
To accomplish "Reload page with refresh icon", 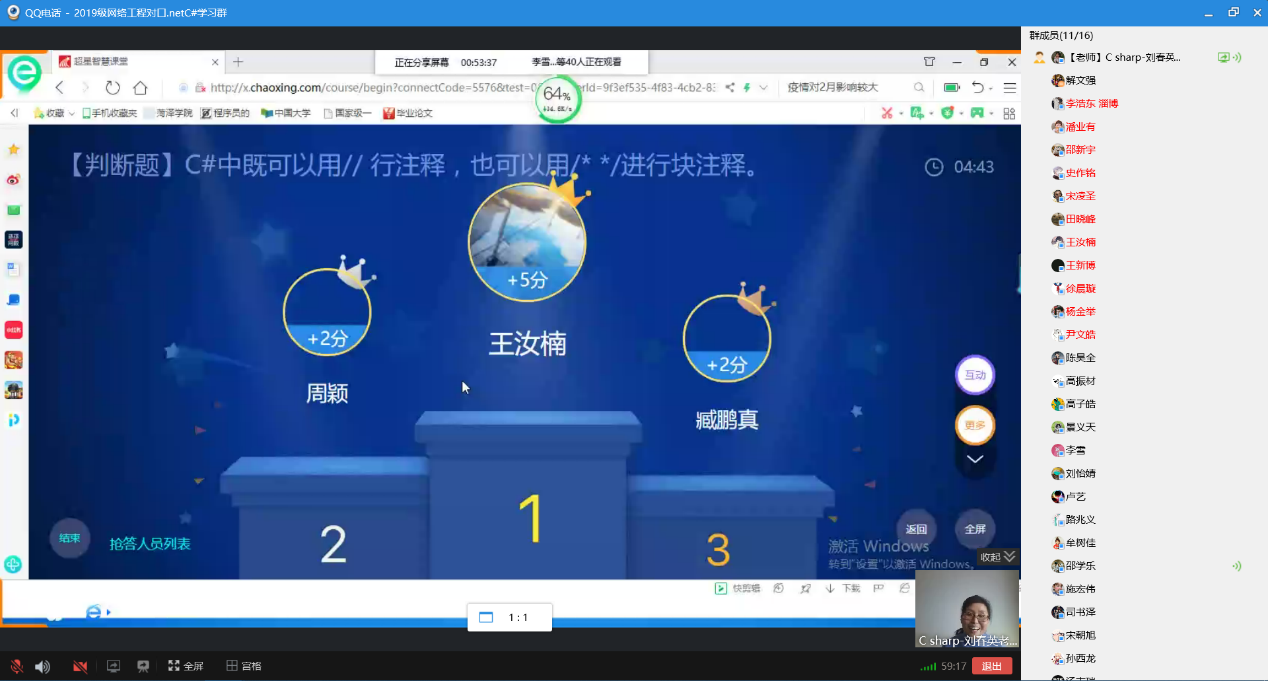I will [x=113, y=88].
